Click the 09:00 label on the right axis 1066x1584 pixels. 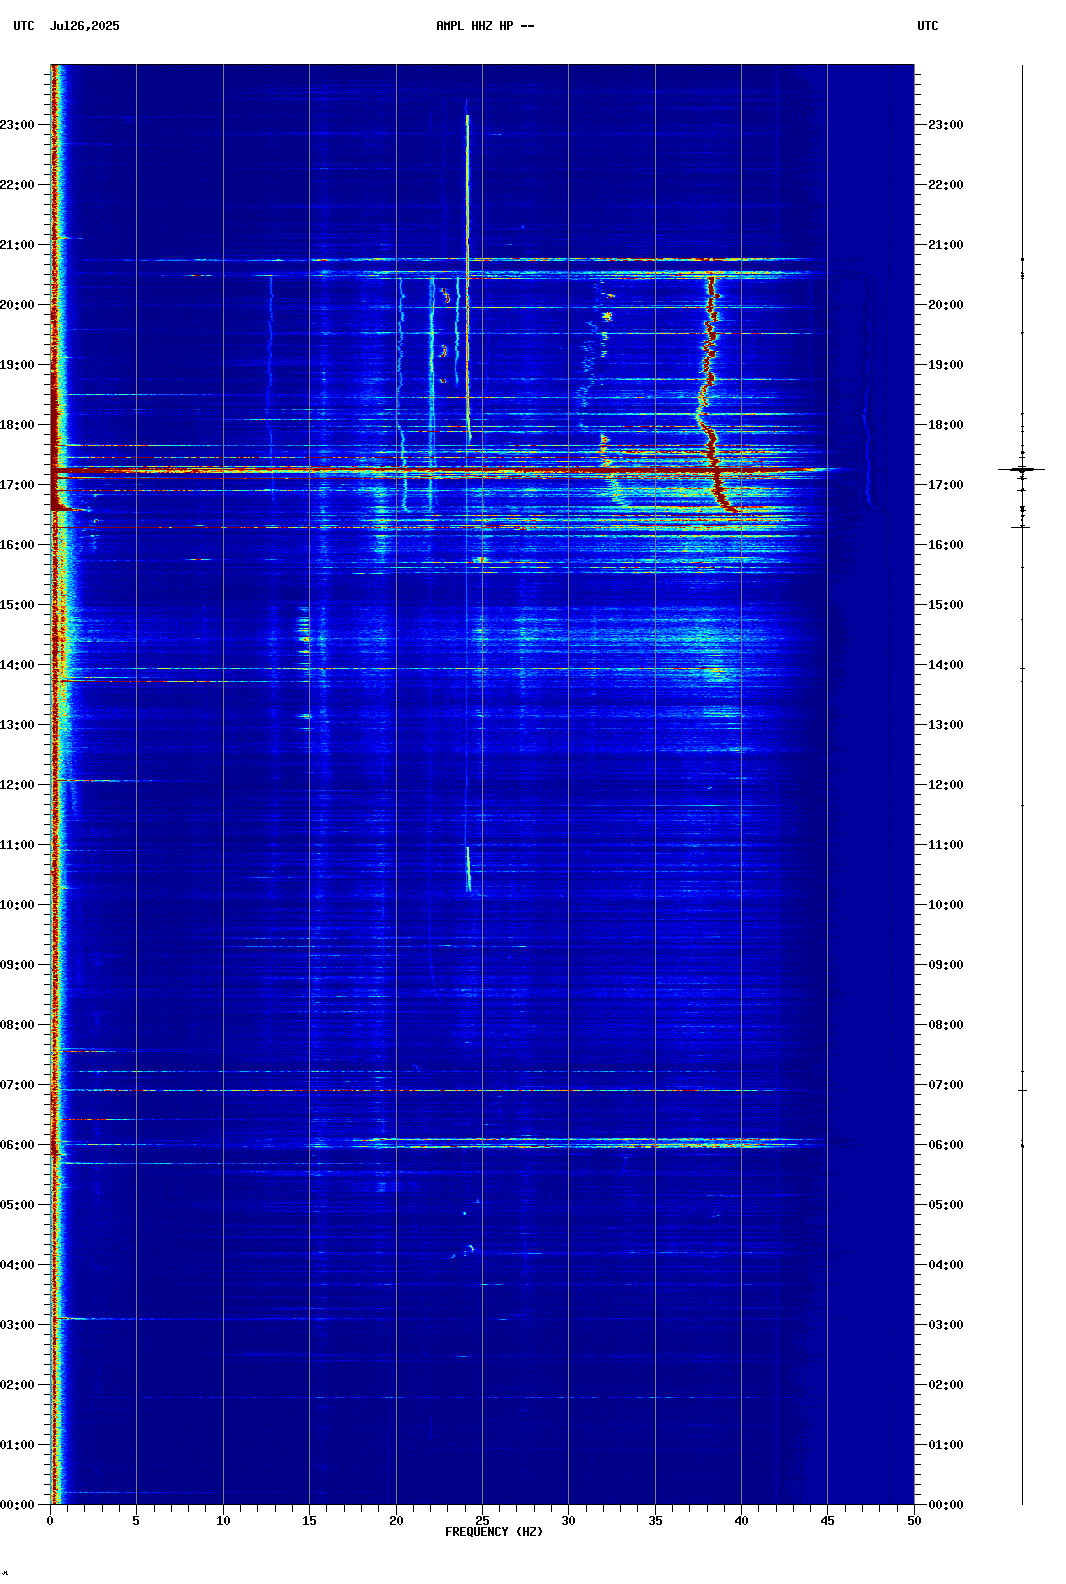coord(946,965)
